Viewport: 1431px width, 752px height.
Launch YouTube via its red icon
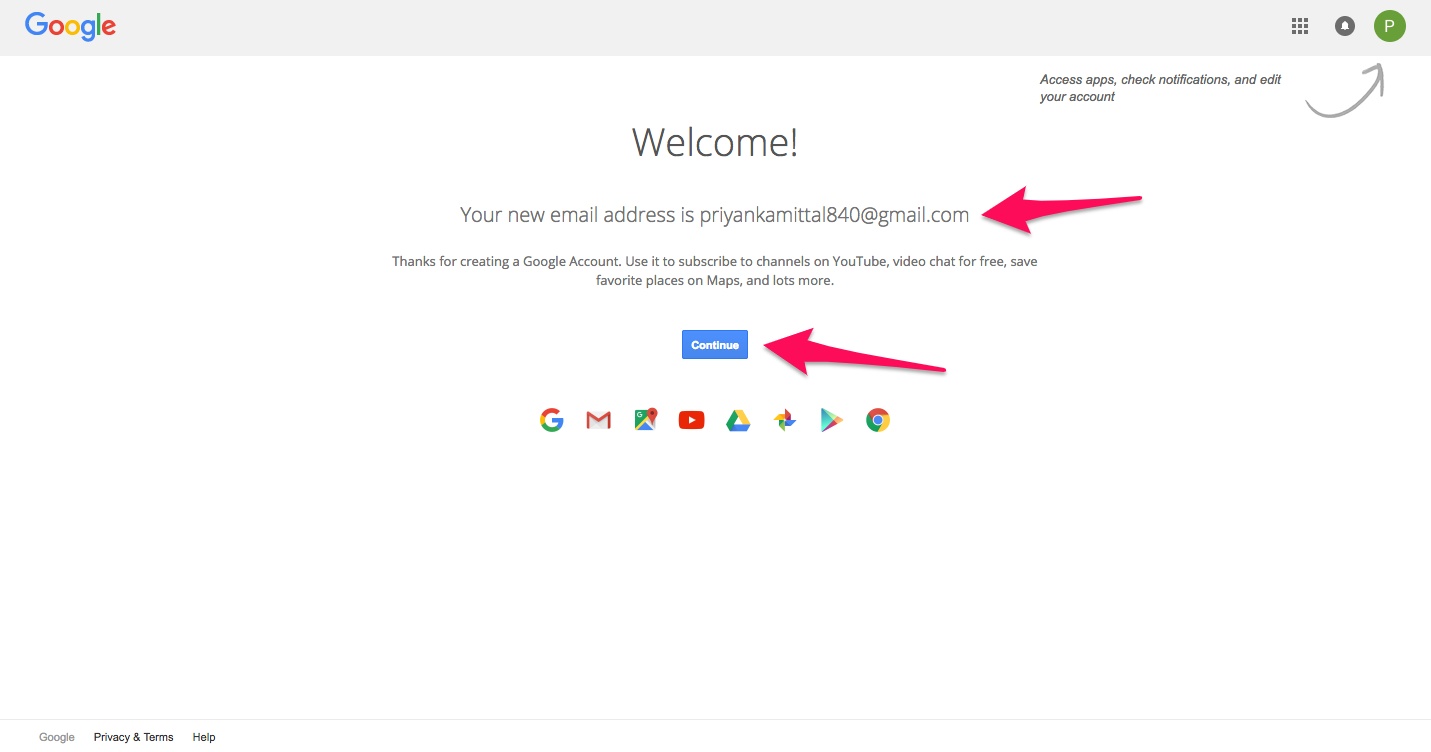click(691, 420)
